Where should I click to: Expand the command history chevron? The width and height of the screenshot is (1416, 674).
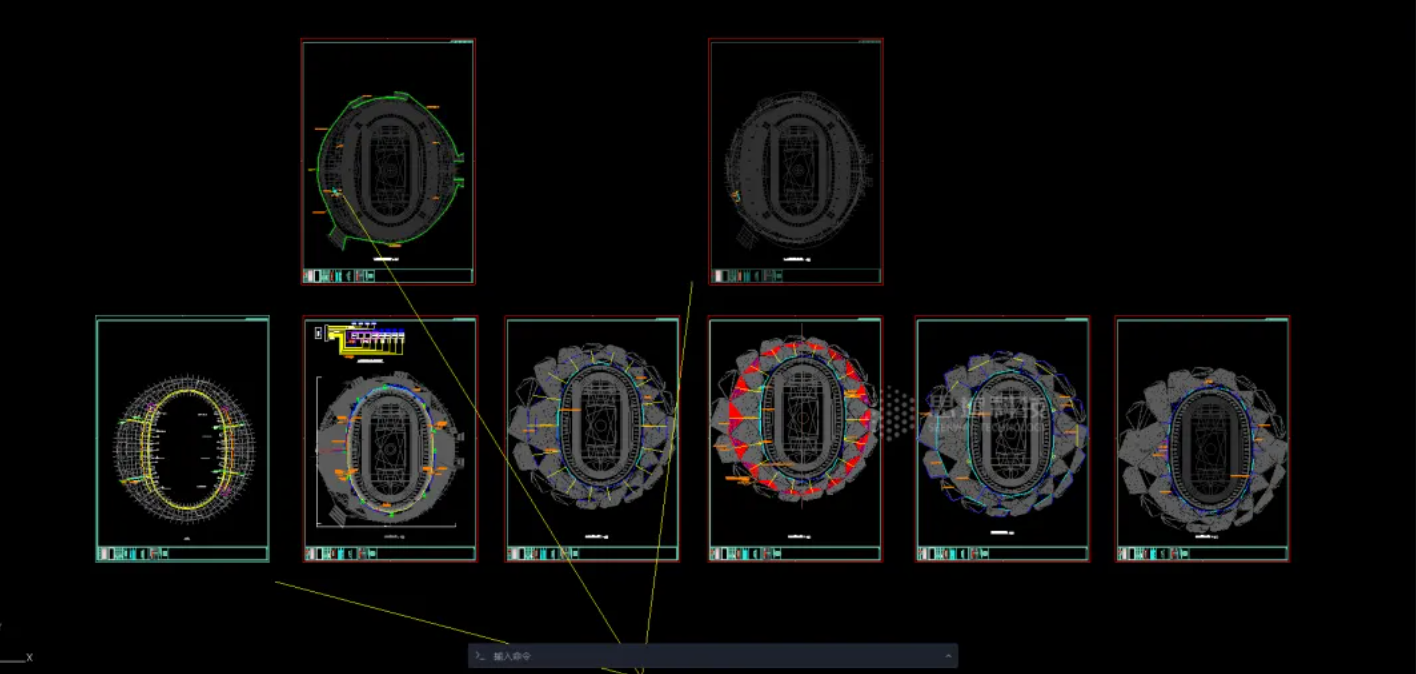point(948,656)
